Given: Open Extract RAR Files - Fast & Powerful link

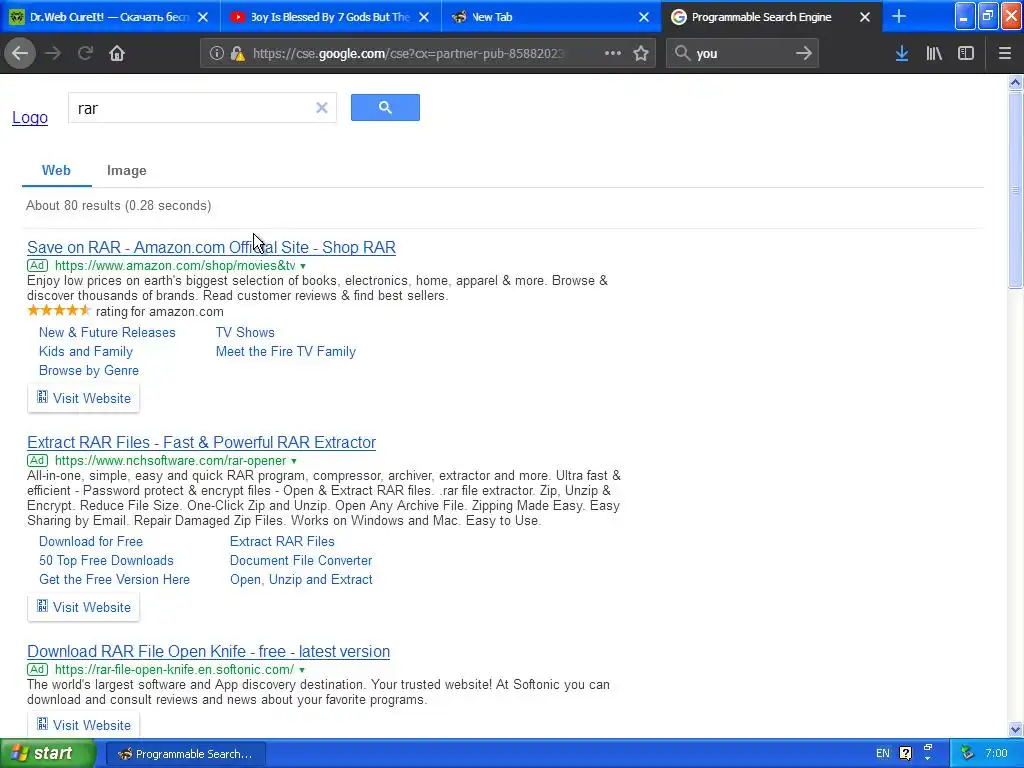Looking at the screenshot, I should point(201,442).
